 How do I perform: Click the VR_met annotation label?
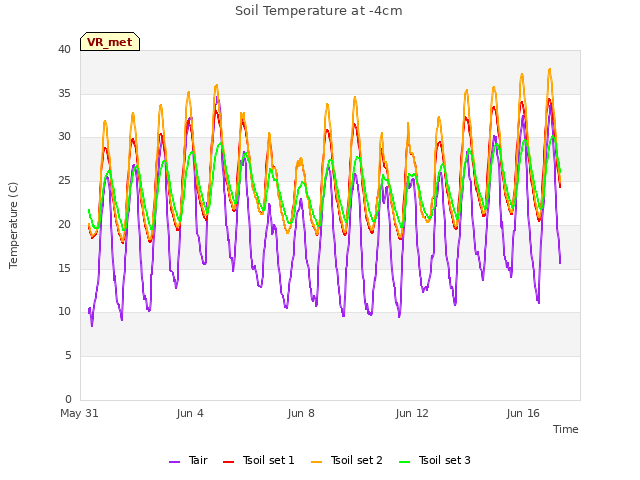[x=110, y=42]
